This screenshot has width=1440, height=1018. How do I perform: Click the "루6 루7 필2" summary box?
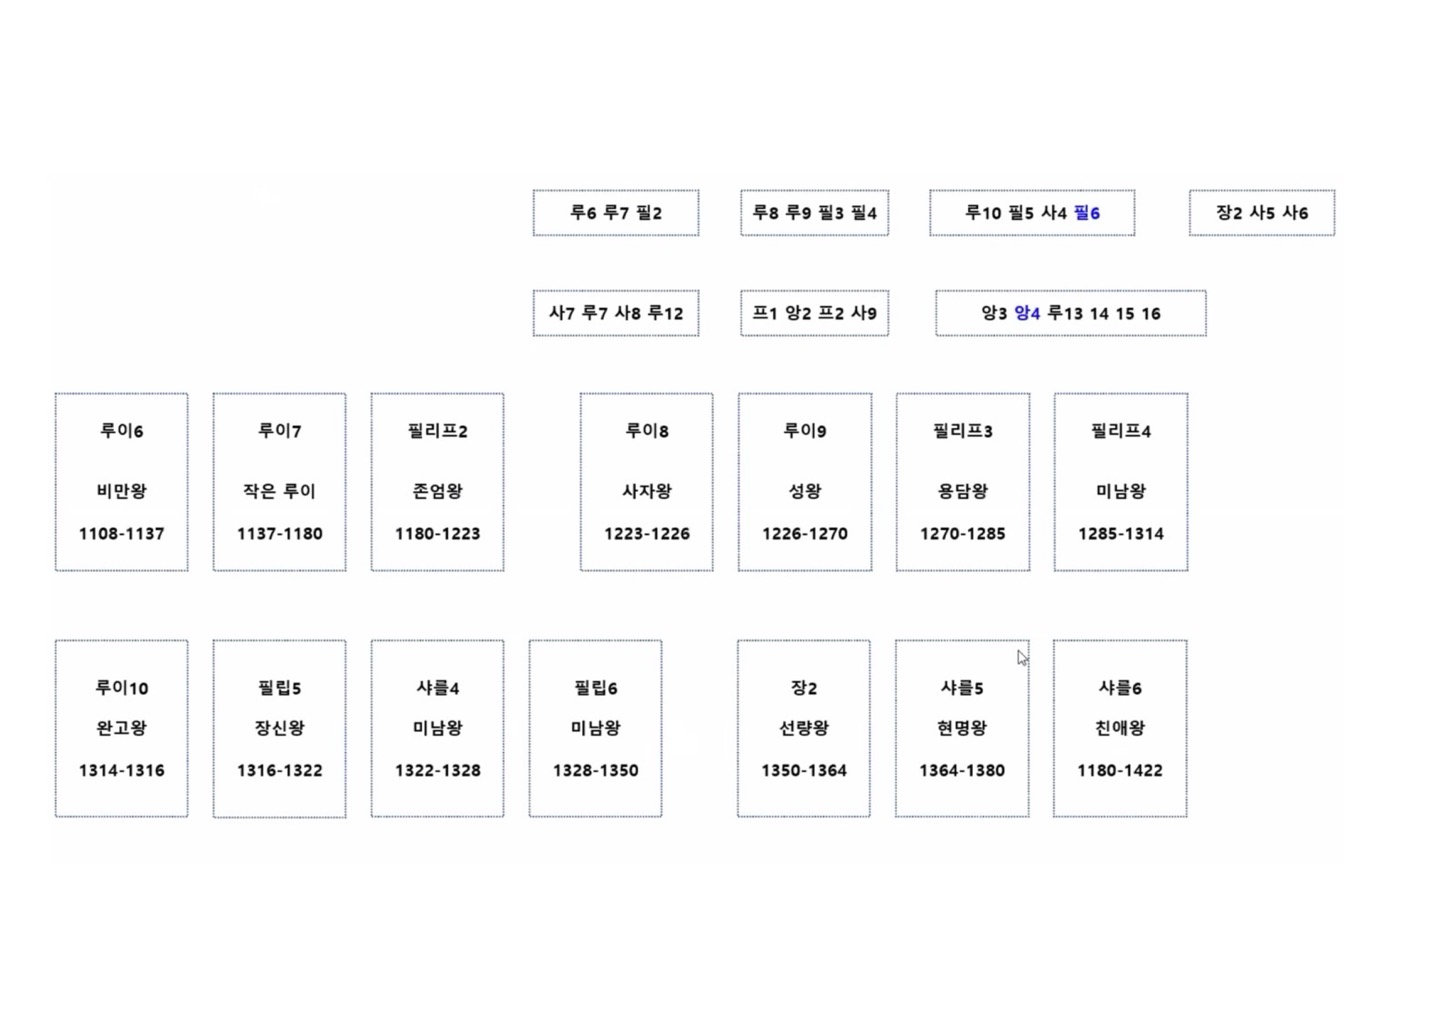pyautogui.click(x=615, y=213)
